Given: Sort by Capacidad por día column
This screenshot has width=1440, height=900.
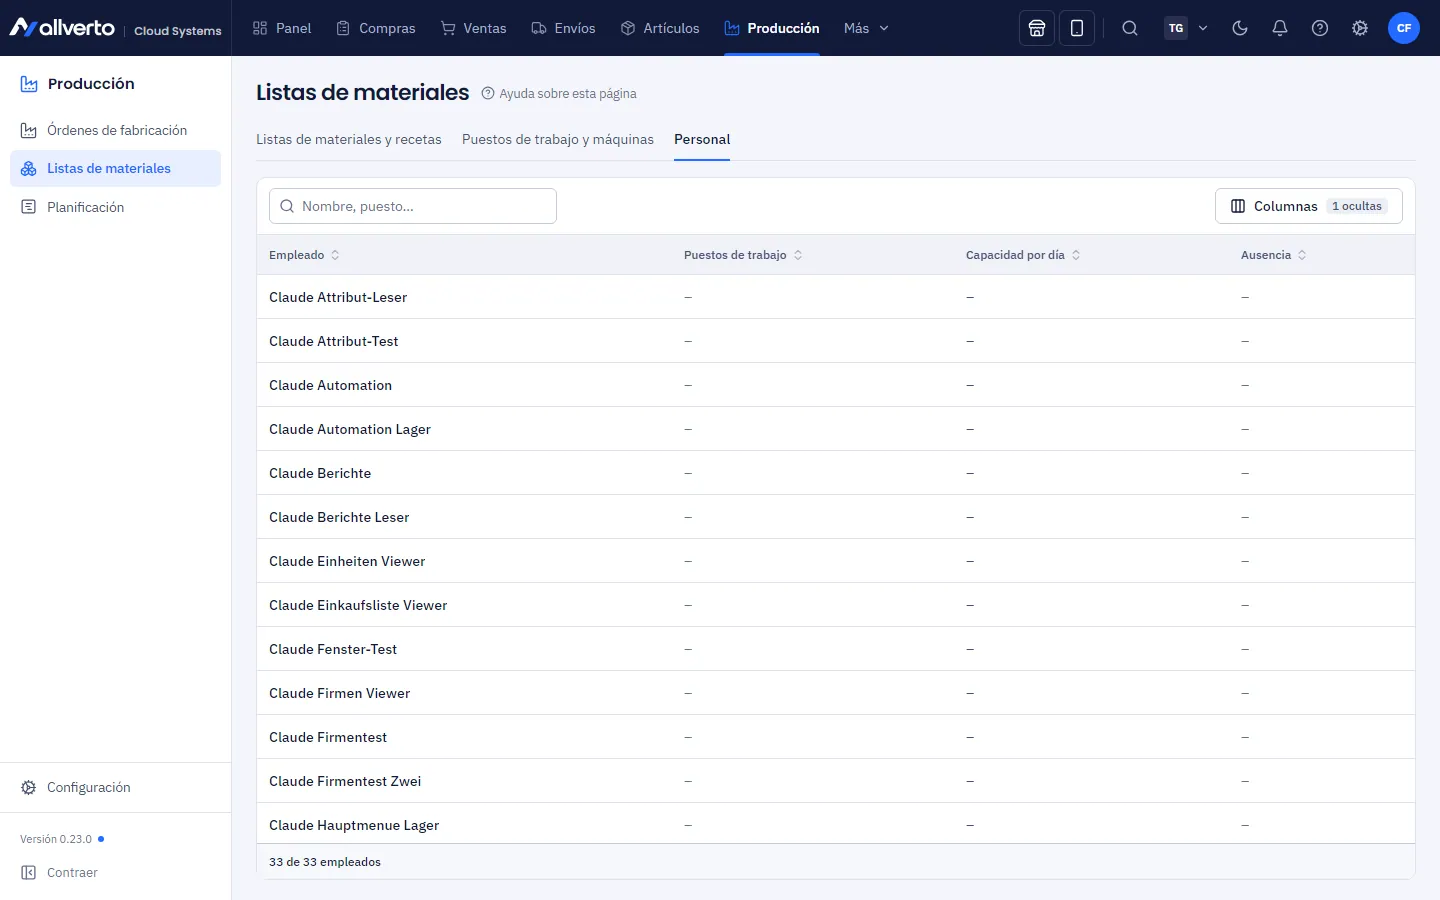Looking at the screenshot, I should [x=1023, y=255].
